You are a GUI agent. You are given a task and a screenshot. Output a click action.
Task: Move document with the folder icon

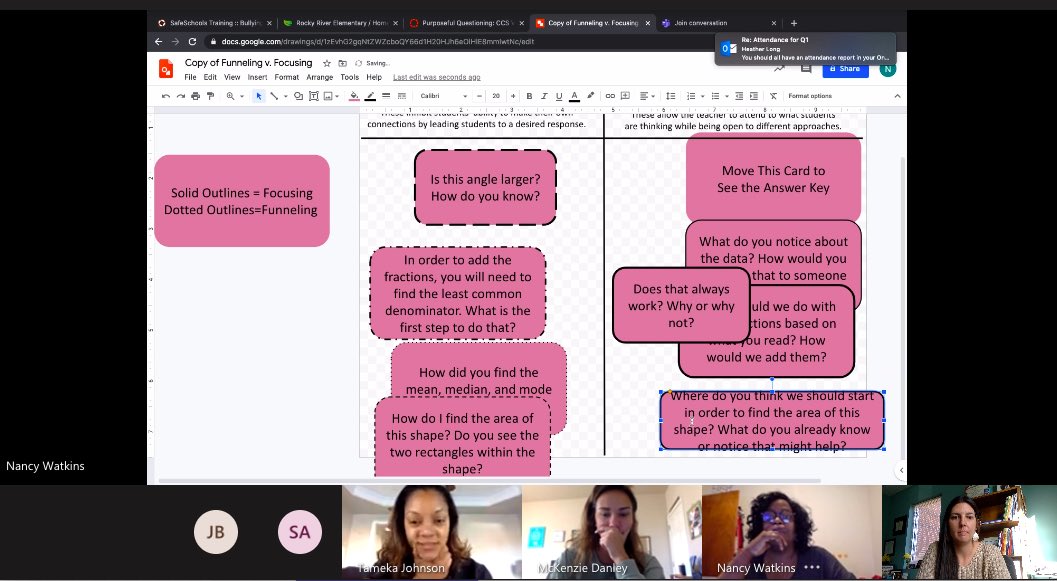coord(342,63)
